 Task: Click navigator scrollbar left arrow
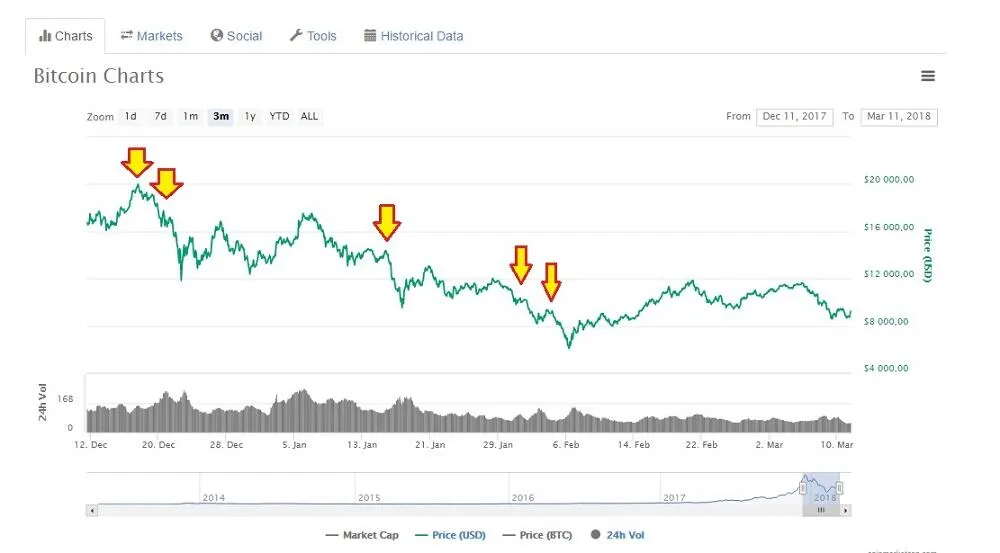92,510
